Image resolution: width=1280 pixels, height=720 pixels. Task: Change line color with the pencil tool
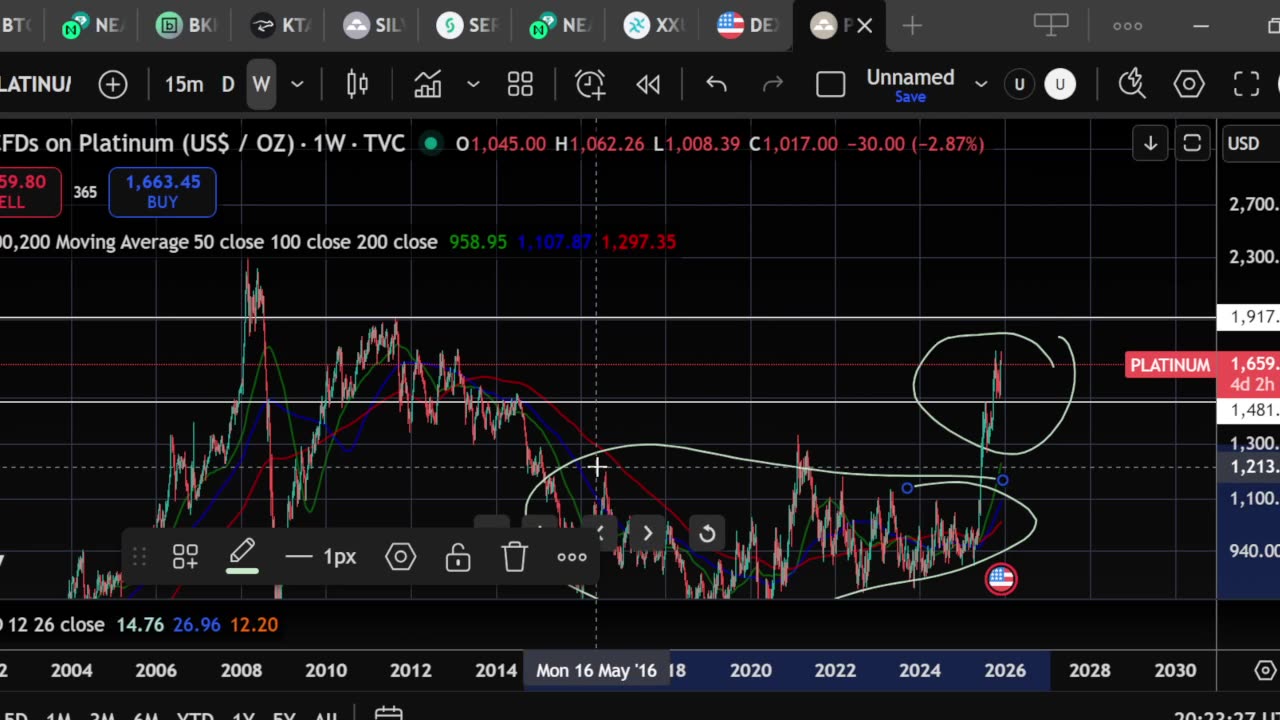pos(243,556)
